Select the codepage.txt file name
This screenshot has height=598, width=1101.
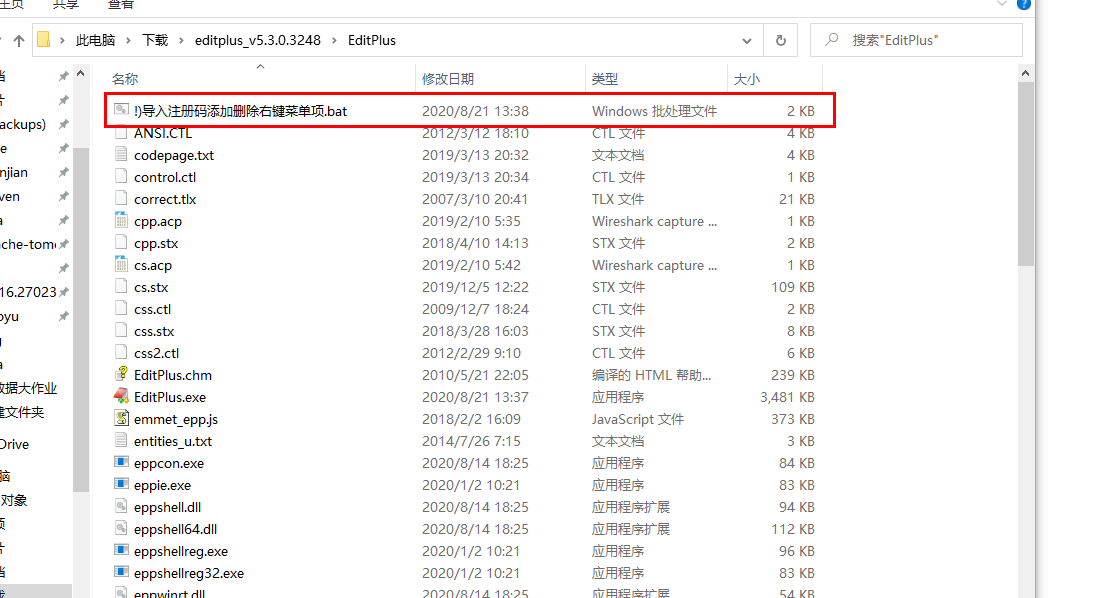(174, 155)
